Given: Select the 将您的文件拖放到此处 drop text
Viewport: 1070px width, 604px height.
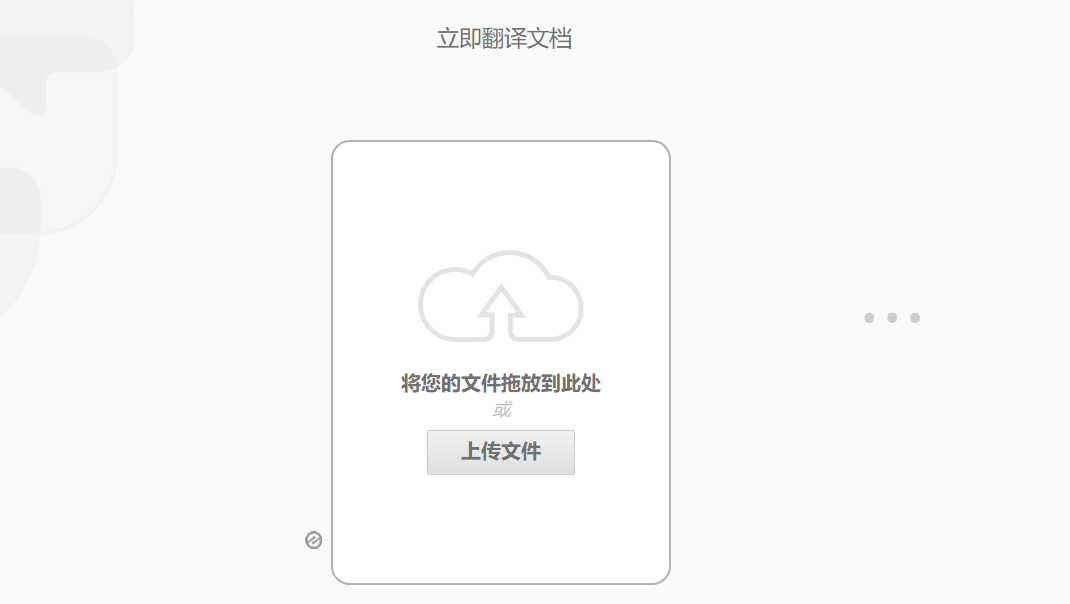Looking at the screenshot, I should click(x=501, y=383).
